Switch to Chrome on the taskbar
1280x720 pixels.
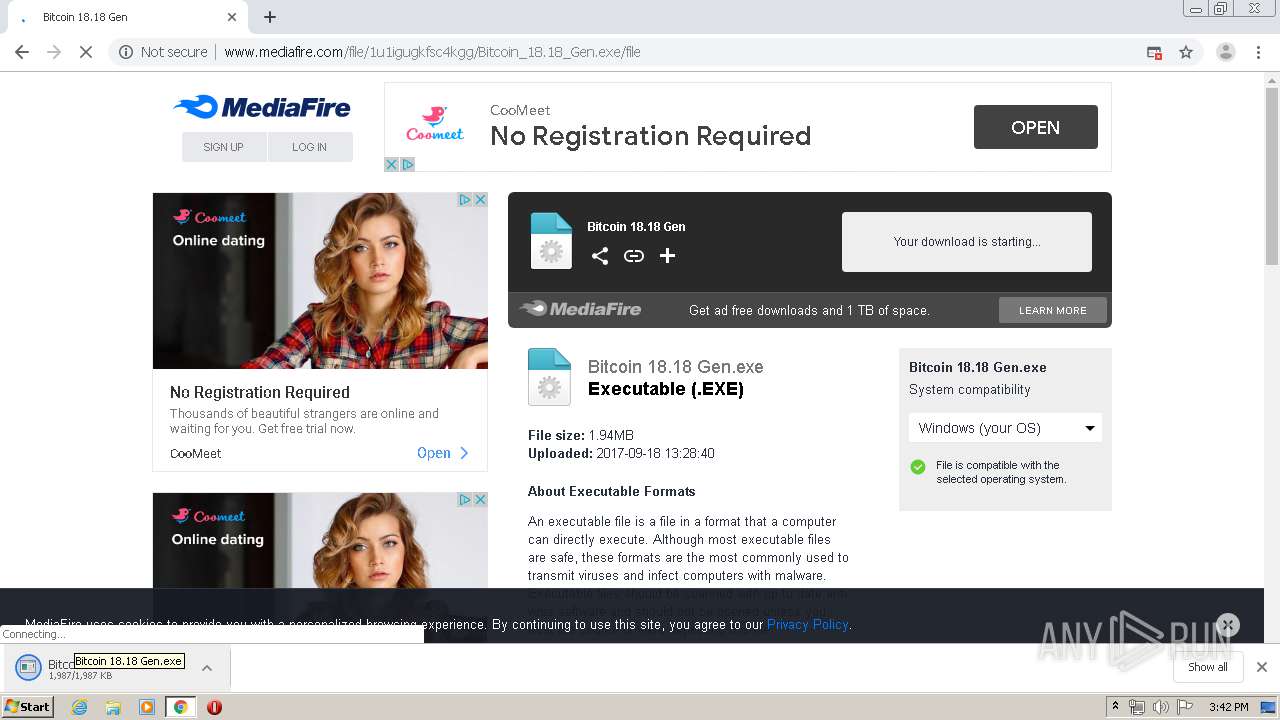180,707
